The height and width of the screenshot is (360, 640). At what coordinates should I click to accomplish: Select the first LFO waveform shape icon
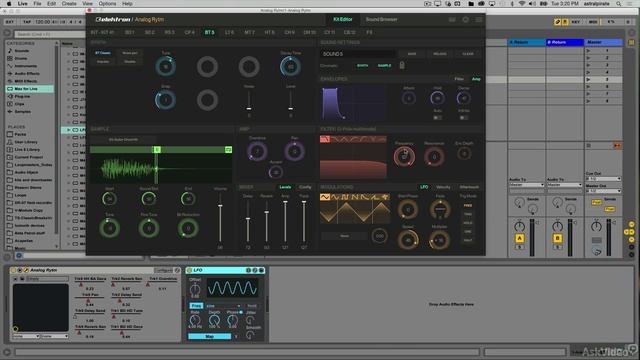(325, 197)
